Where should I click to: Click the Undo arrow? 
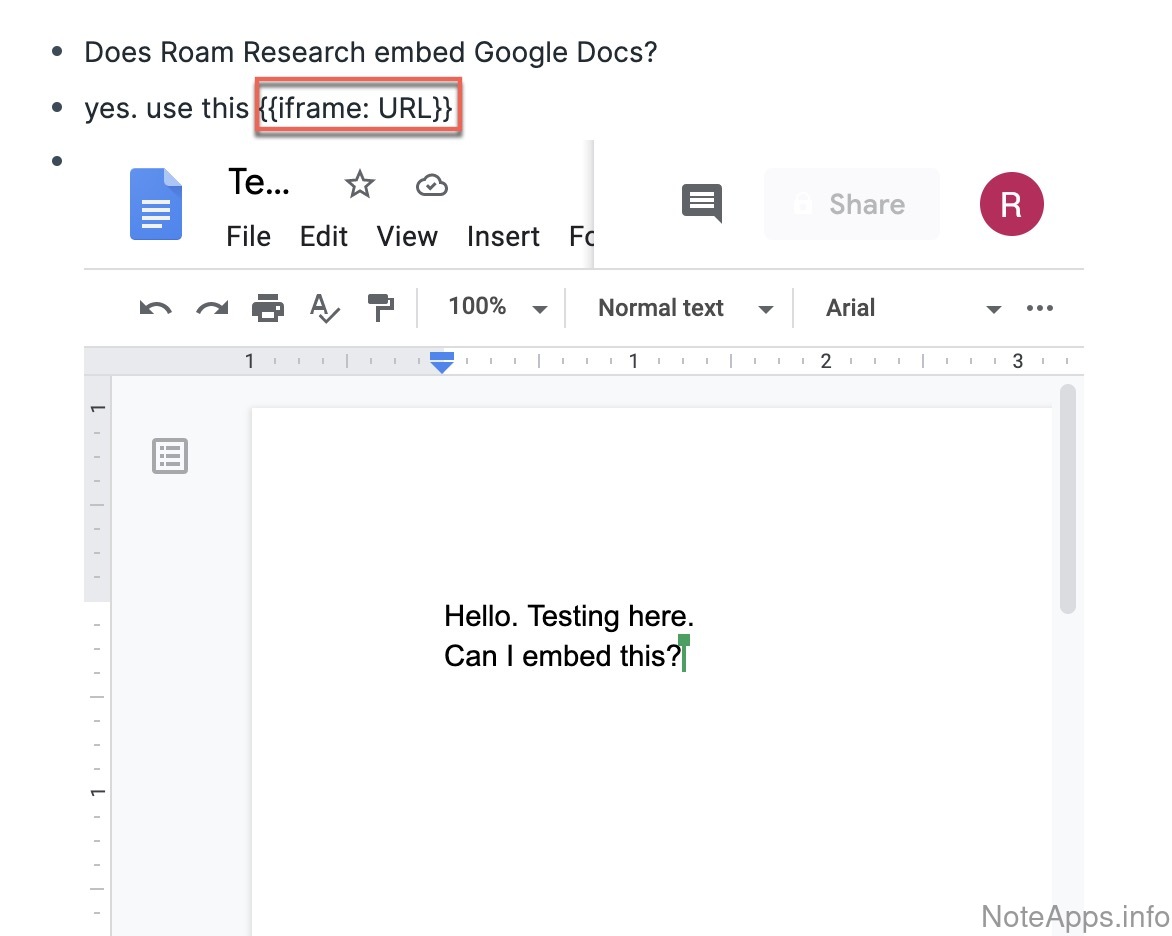coord(155,308)
